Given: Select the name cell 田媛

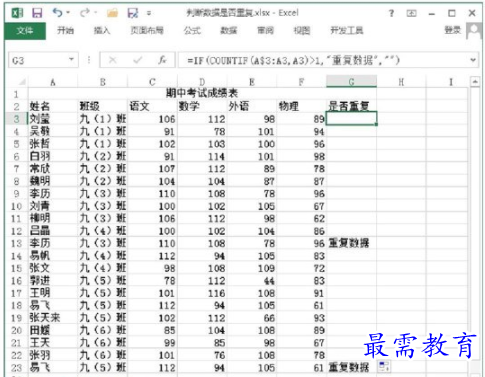Looking at the screenshot, I should pos(53,330).
